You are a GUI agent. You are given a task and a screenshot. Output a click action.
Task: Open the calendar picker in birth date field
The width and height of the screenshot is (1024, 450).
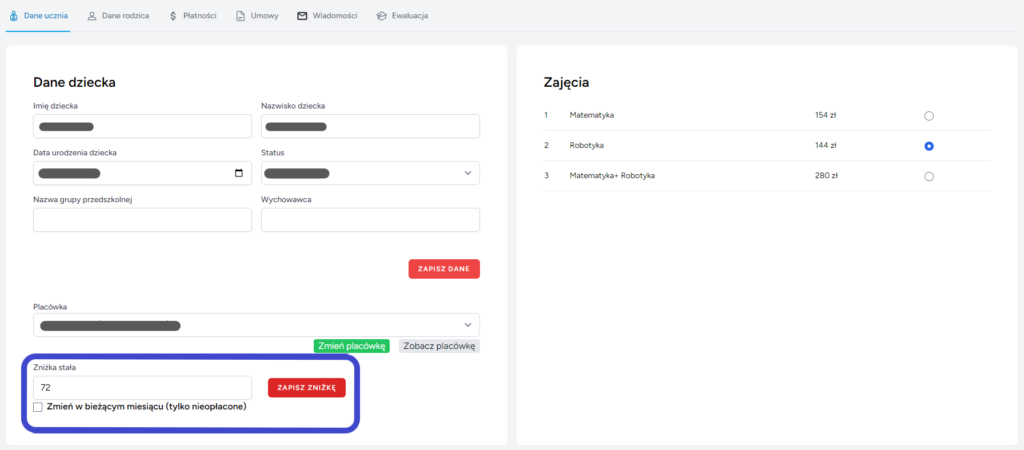click(238, 173)
